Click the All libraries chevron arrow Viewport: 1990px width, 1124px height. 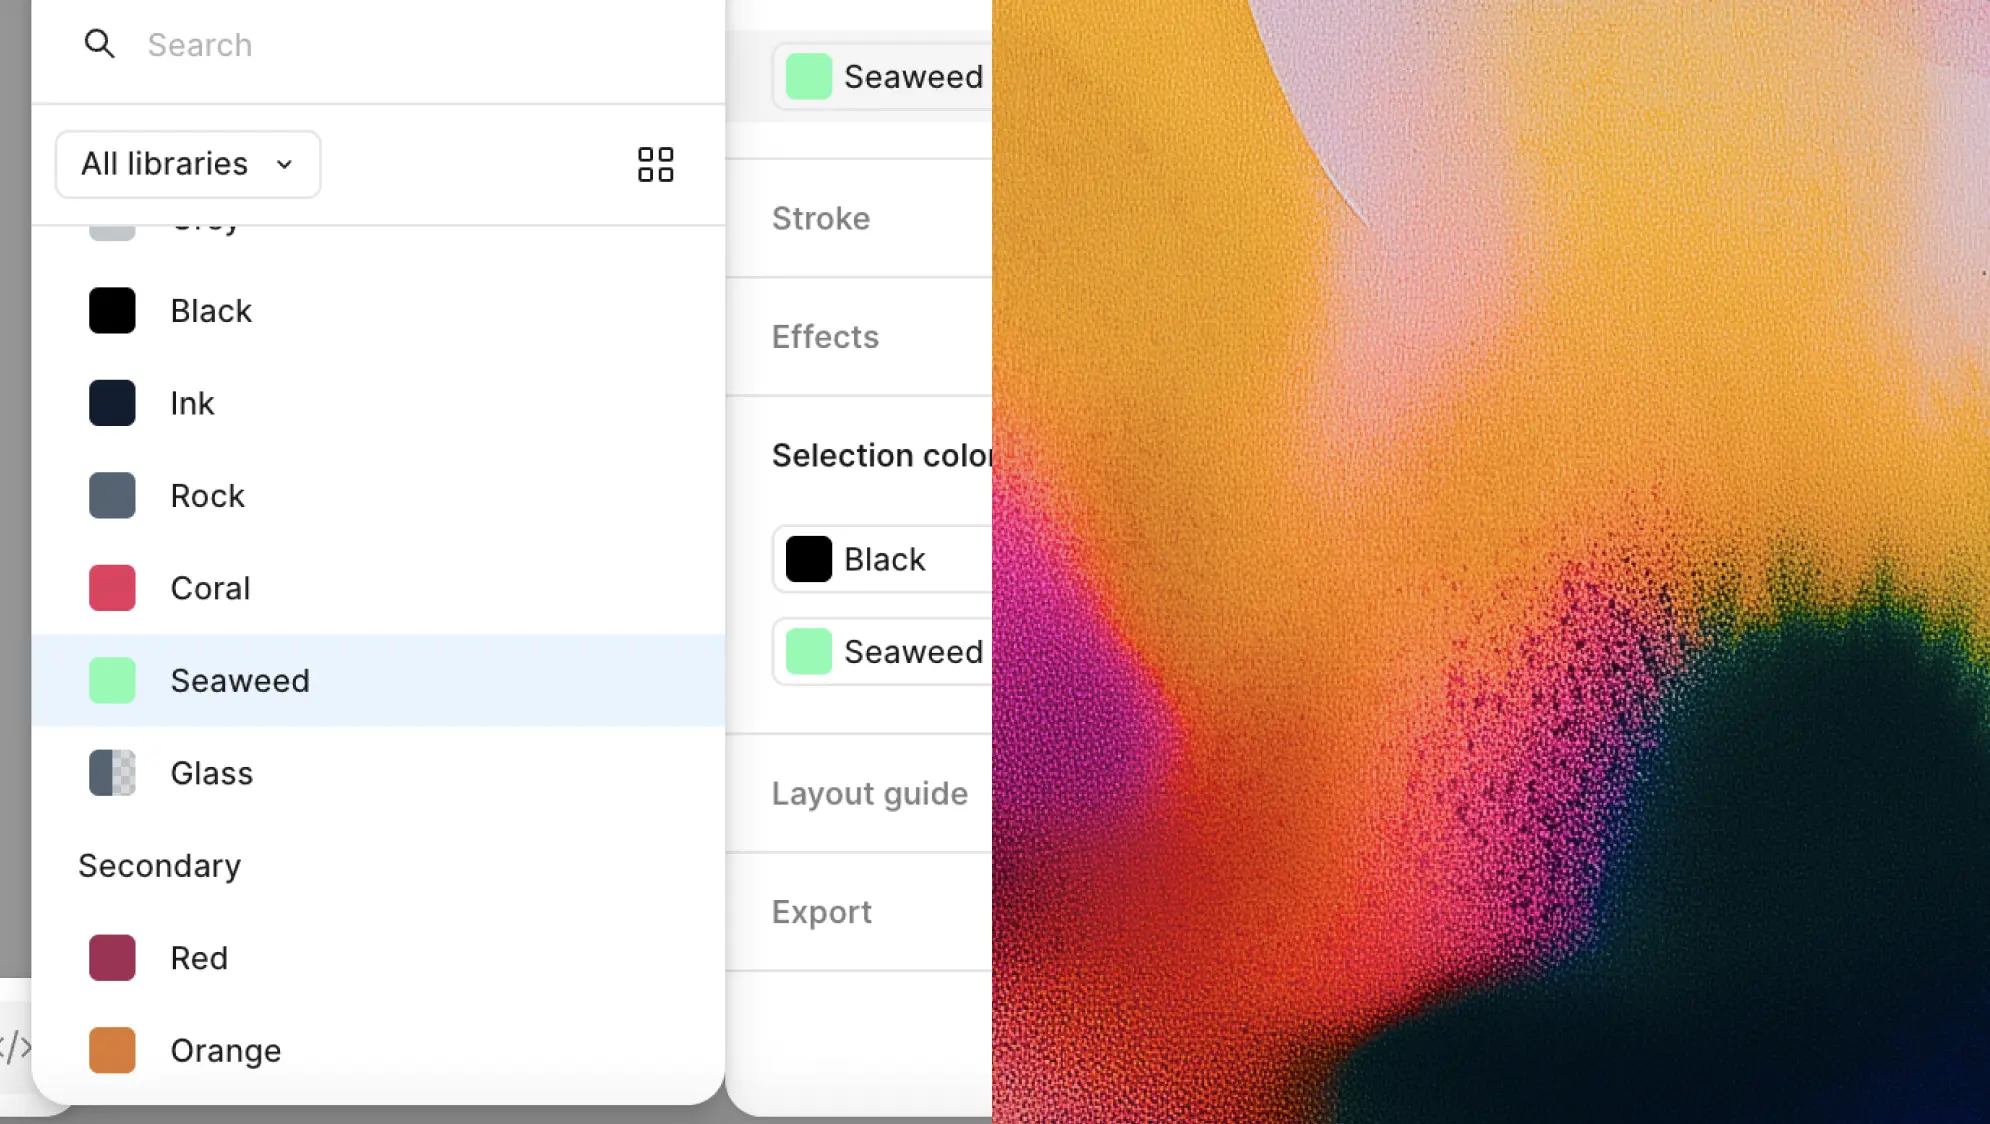(x=284, y=165)
